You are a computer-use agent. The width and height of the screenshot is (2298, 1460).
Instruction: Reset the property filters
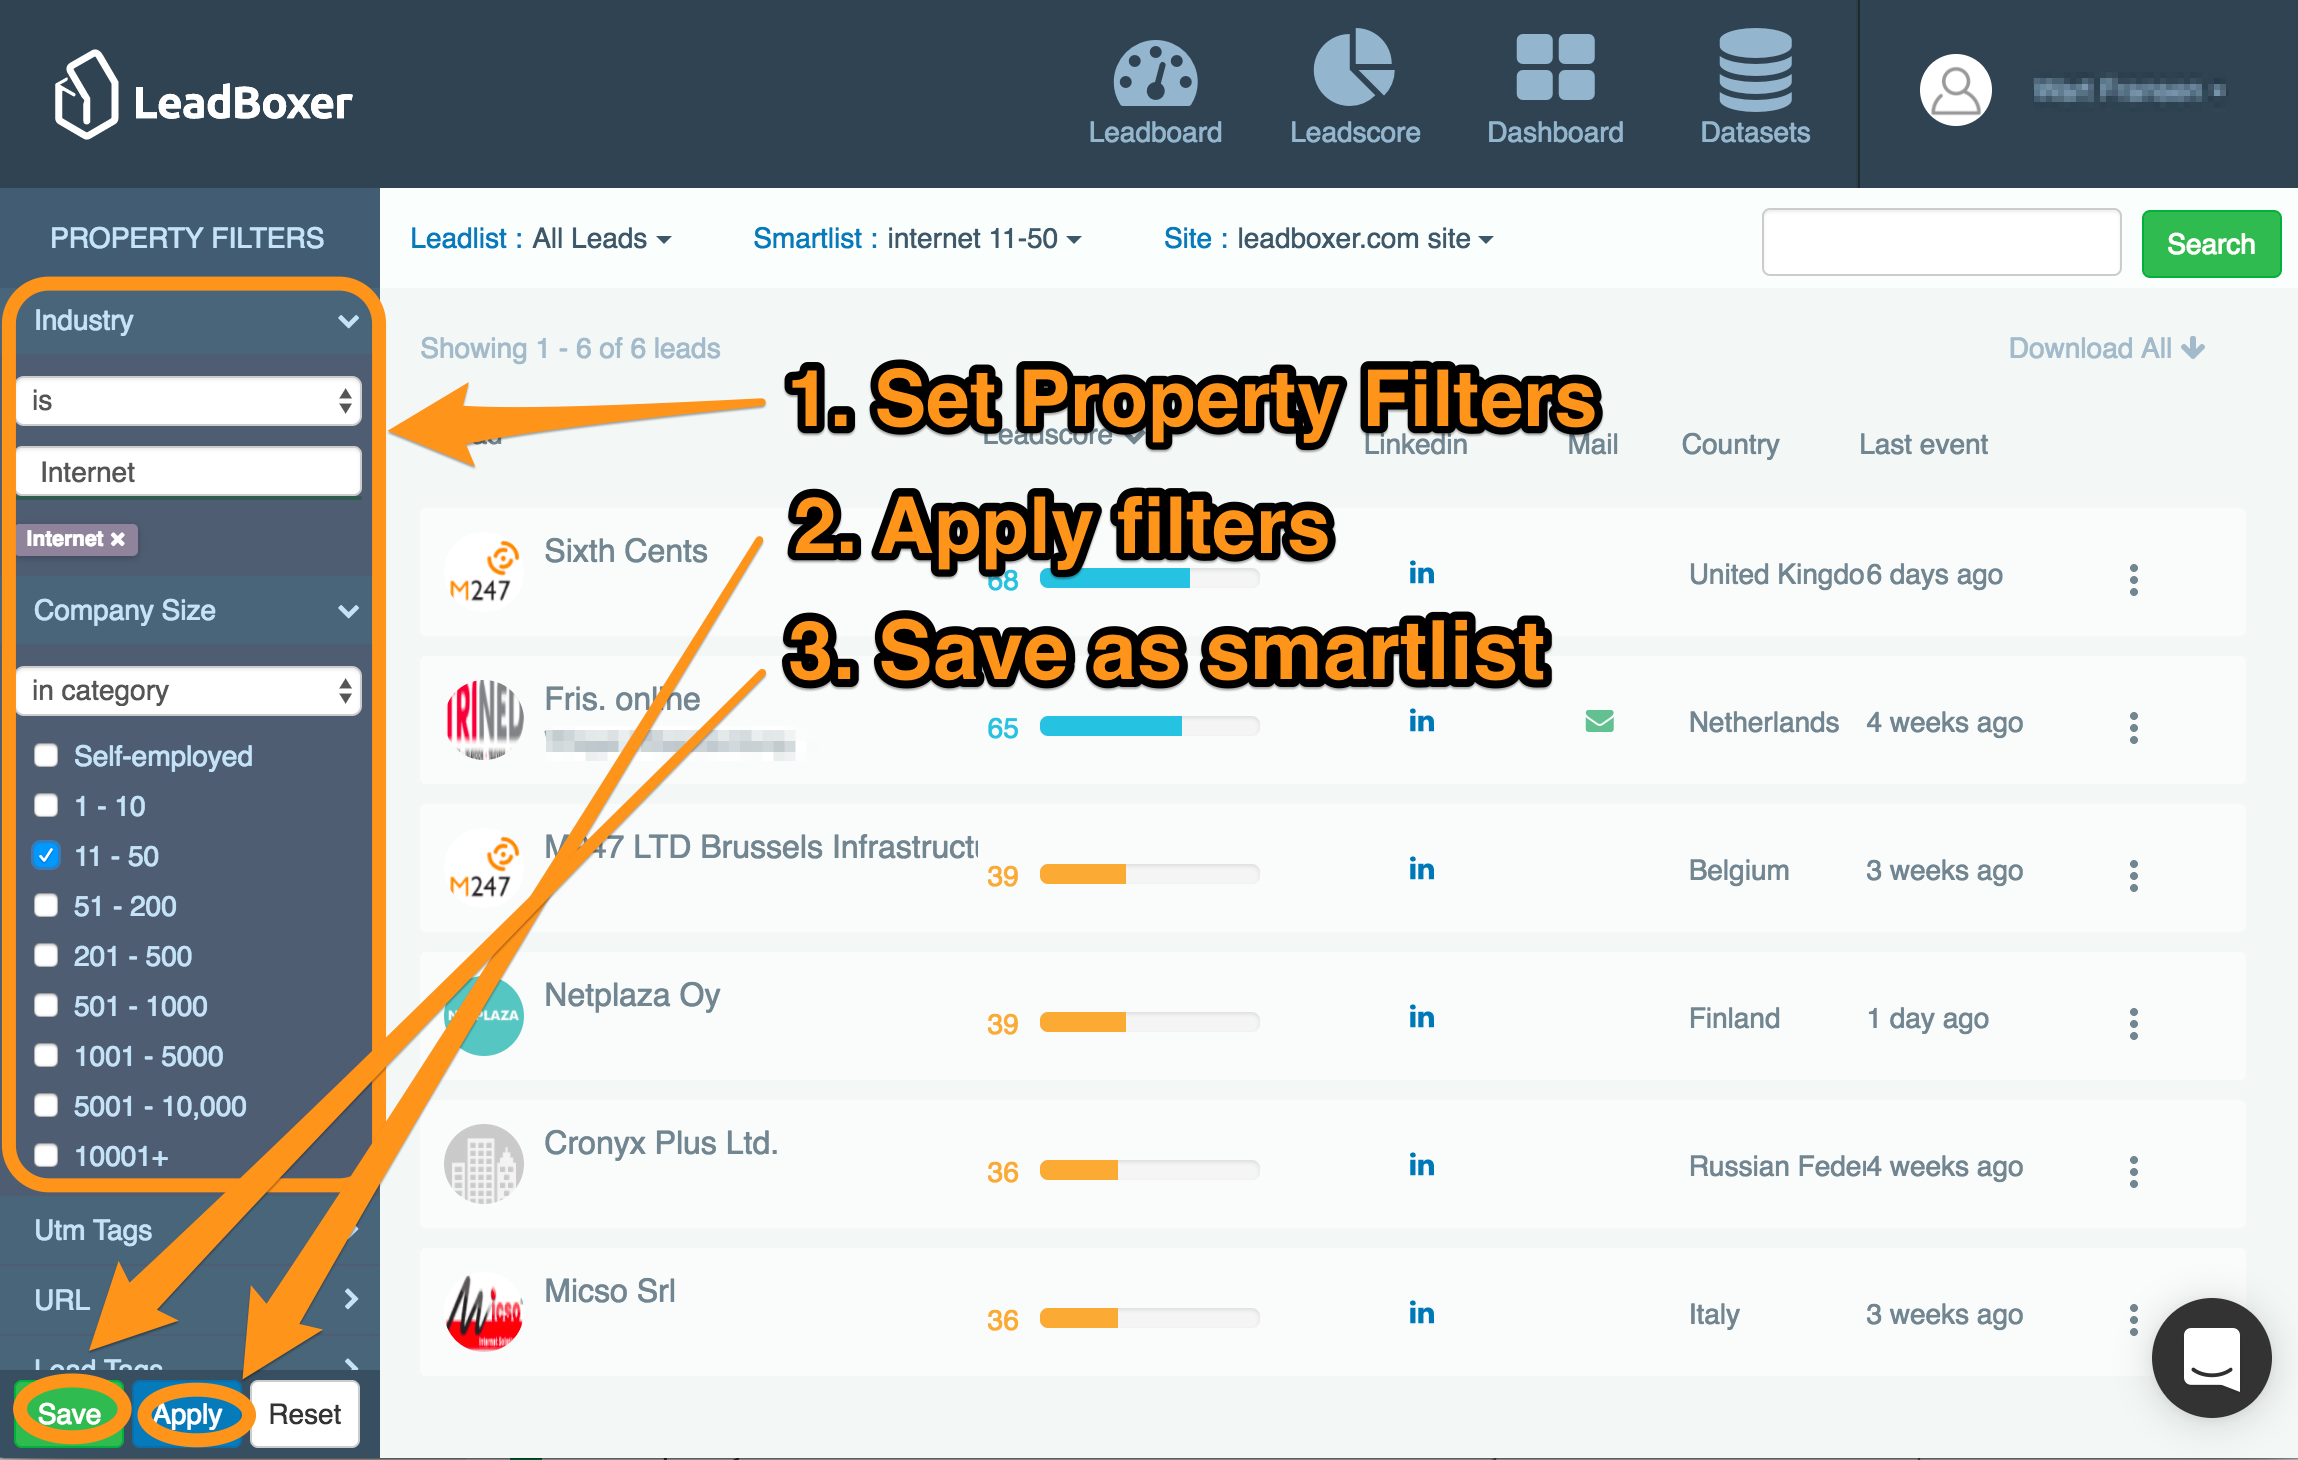pyautogui.click(x=305, y=1414)
